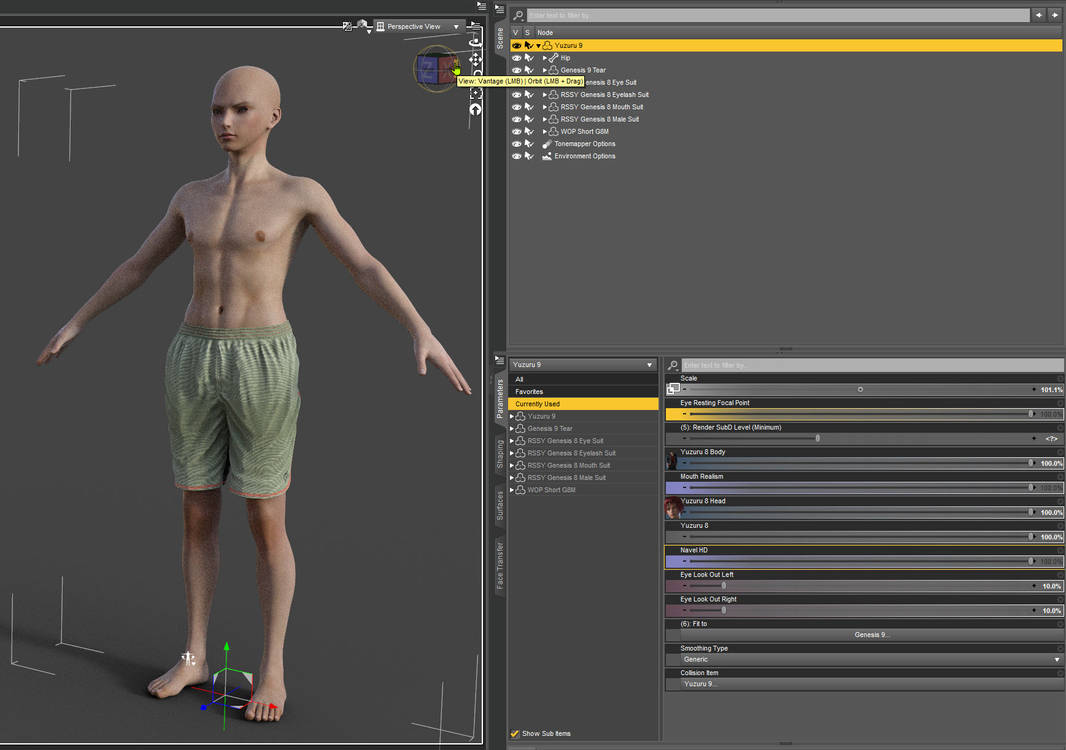Viewport: 1066px width, 750px height.
Task: Click the Hip bone icon in Scene
Action: tap(553, 58)
